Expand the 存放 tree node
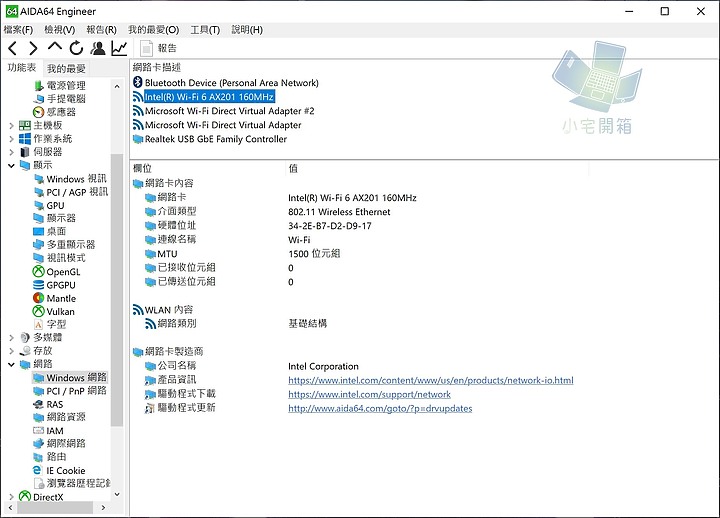The width and height of the screenshot is (720, 518). click(11, 351)
